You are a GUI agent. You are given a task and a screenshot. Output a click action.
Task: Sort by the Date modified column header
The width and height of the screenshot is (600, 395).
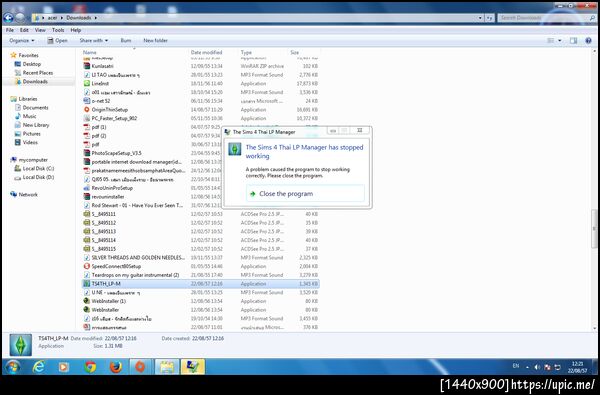coord(207,52)
